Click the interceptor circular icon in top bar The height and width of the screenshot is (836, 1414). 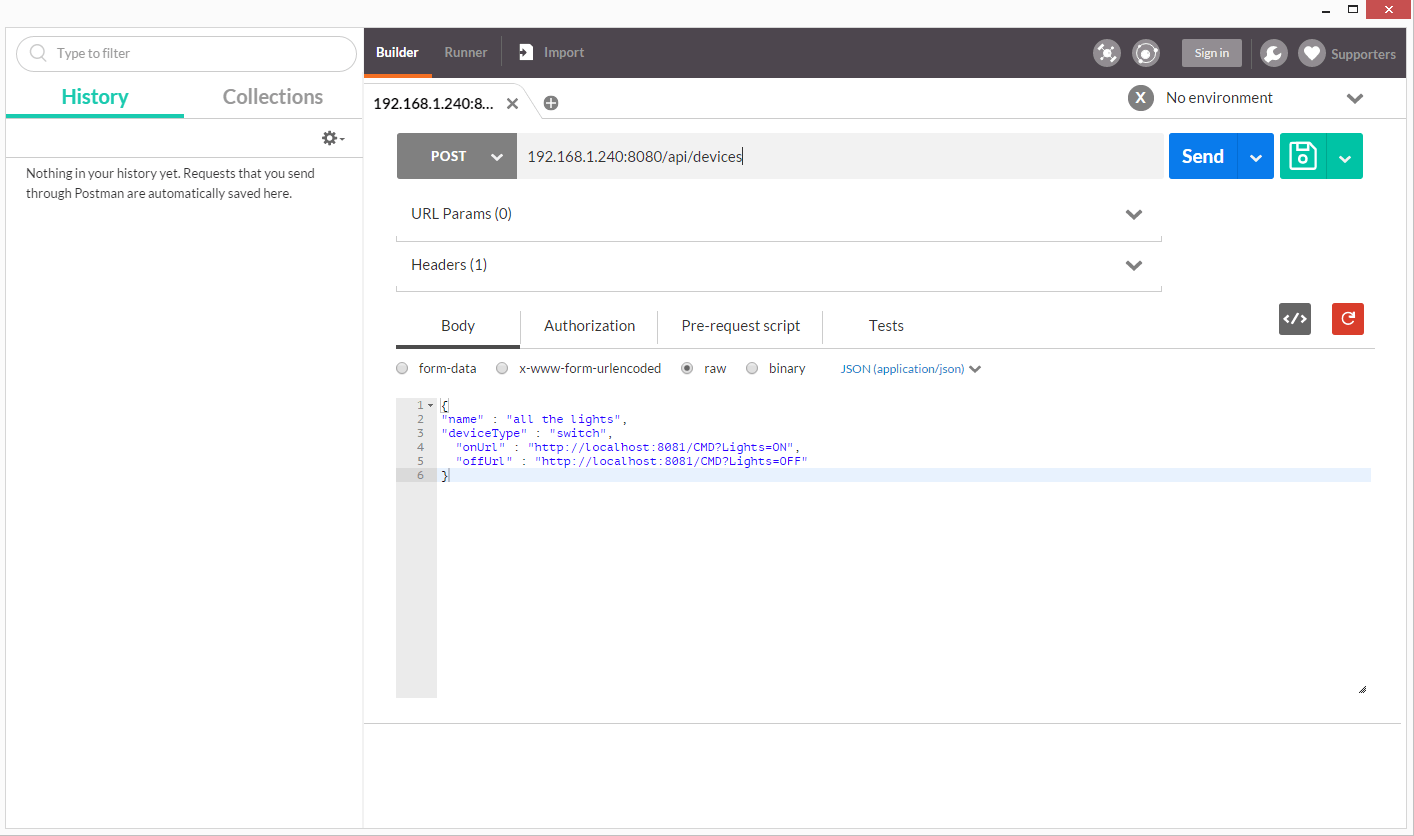click(1146, 53)
